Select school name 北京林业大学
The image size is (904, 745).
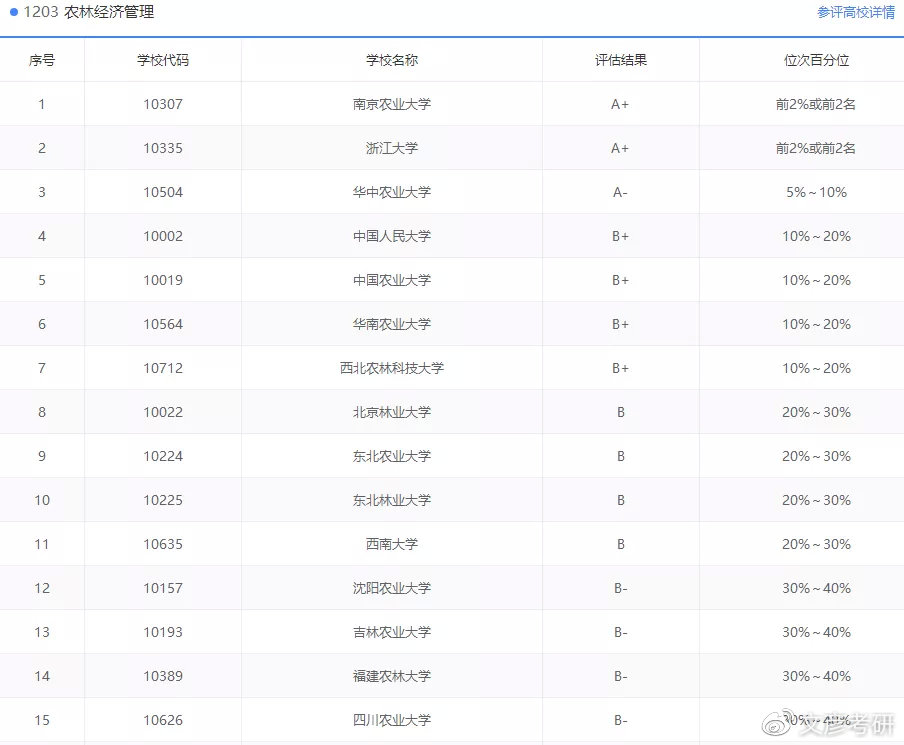click(x=392, y=412)
